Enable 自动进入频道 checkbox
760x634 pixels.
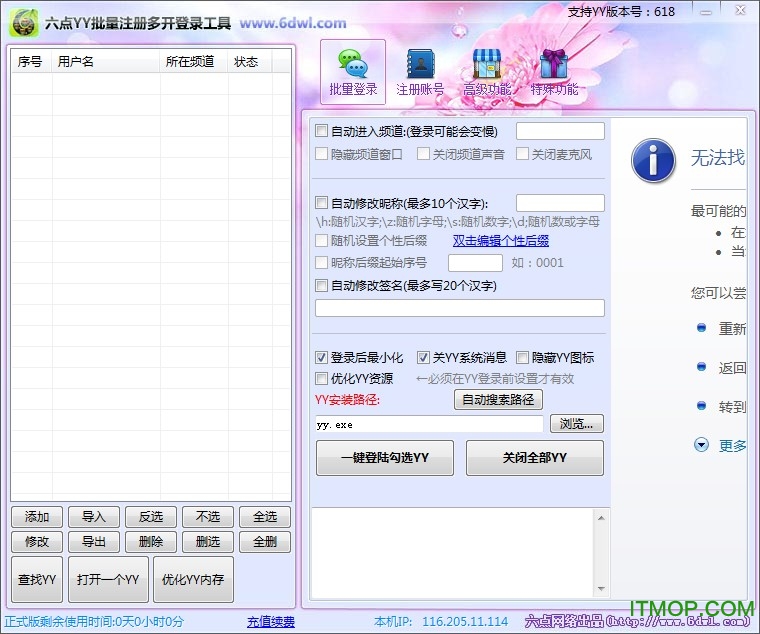(x=321, y=131)
